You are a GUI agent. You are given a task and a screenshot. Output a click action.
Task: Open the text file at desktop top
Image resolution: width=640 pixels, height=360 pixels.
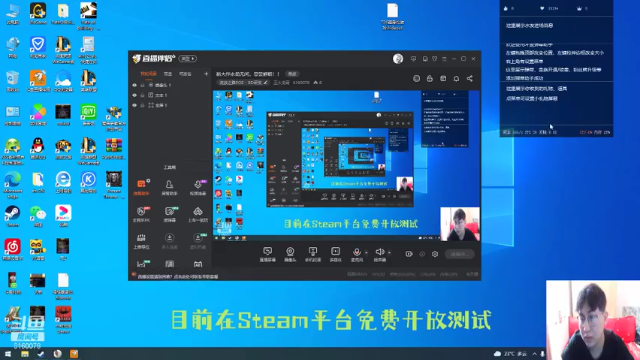pyautogui.click(x=393, y=17)
